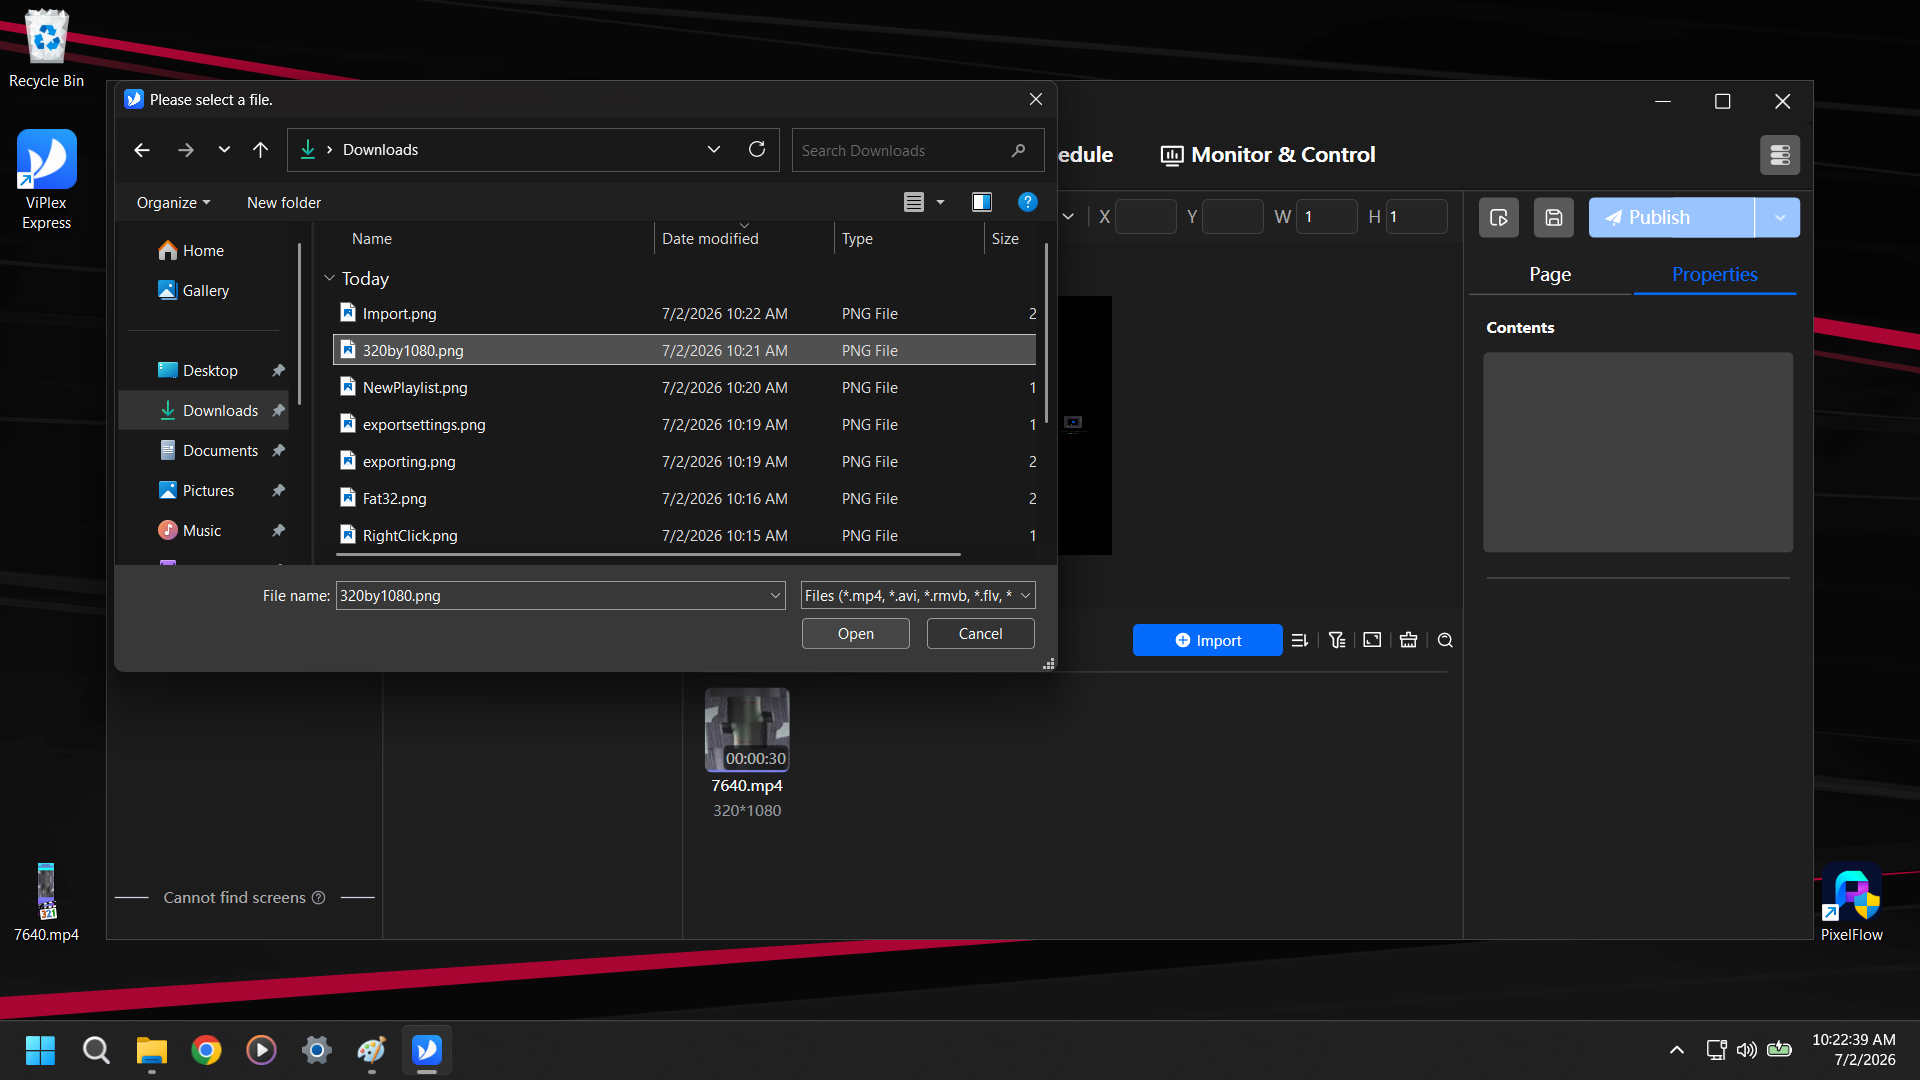This screenshot has height=1080, width=1920.
Task: Click the H height input field
Action: [x=1416, y=217]
